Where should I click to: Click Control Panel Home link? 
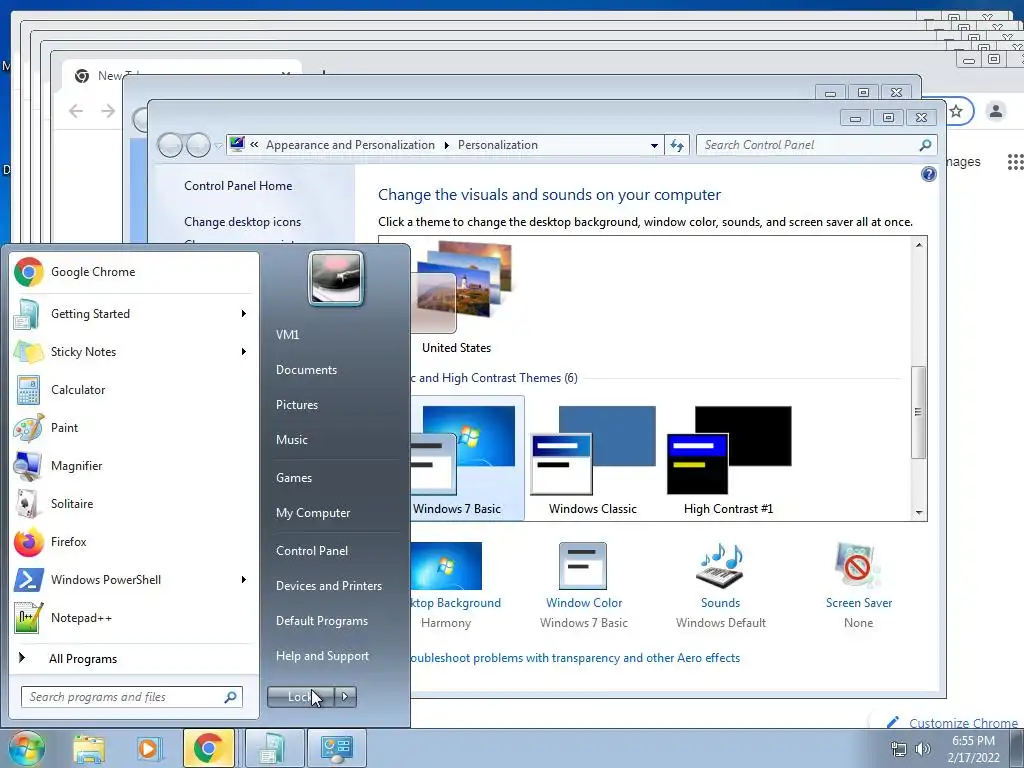pyautogui.click(x=238, y=185)
